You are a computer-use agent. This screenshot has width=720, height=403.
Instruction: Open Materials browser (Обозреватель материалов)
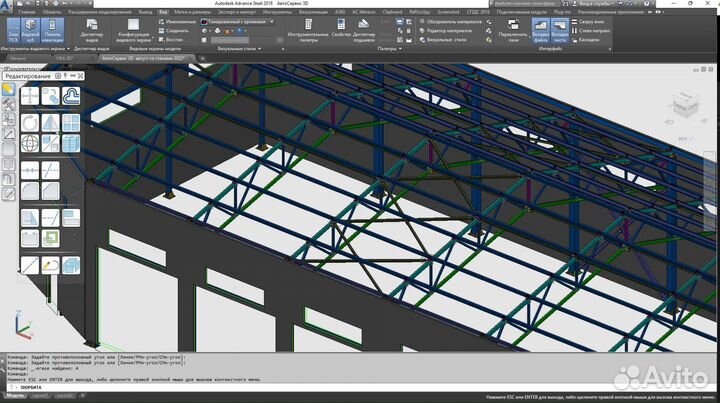pos(450,22)
